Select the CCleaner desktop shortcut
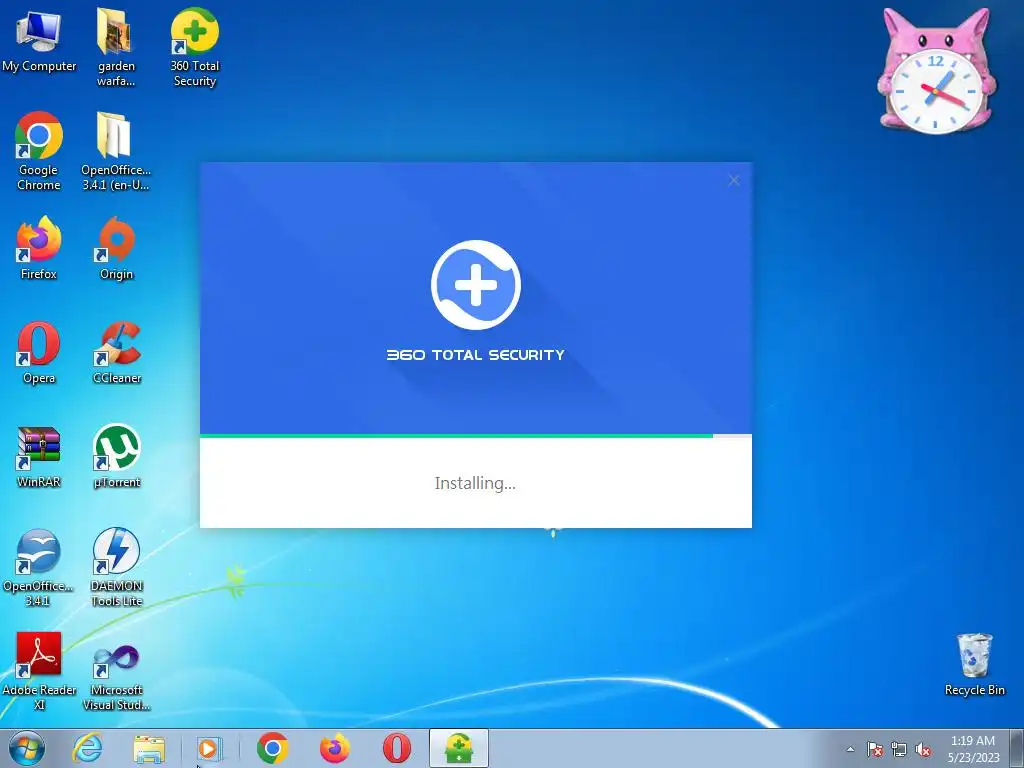The width and height of the screenshot is (1024, 768). (117, 353)
